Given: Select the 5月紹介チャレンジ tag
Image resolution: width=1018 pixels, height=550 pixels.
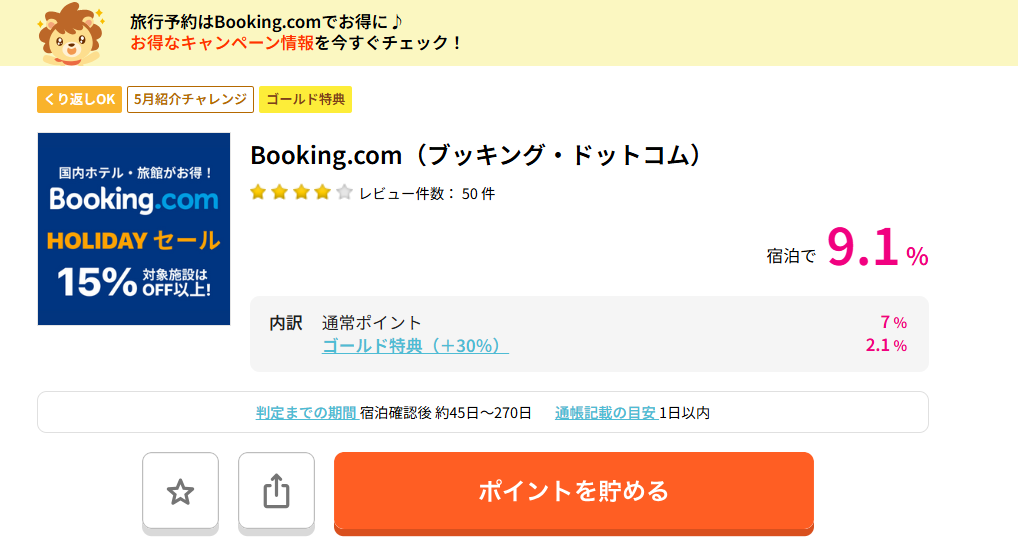Looking at the screenshot, I should 190,99.
